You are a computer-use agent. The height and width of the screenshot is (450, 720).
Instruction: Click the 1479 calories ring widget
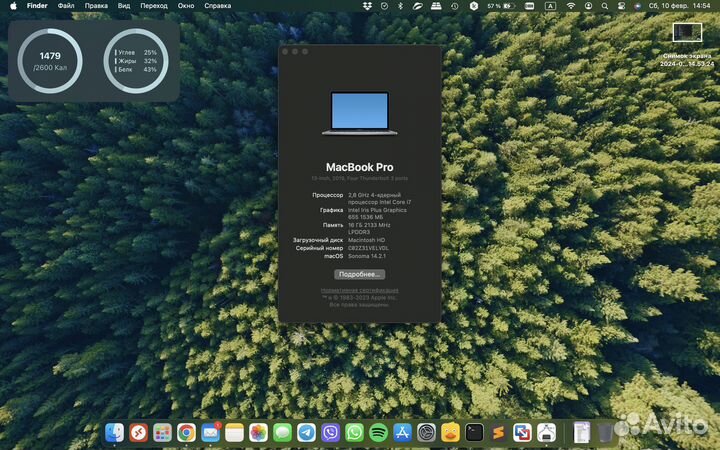pyautogui.click(x=50, y=61)
